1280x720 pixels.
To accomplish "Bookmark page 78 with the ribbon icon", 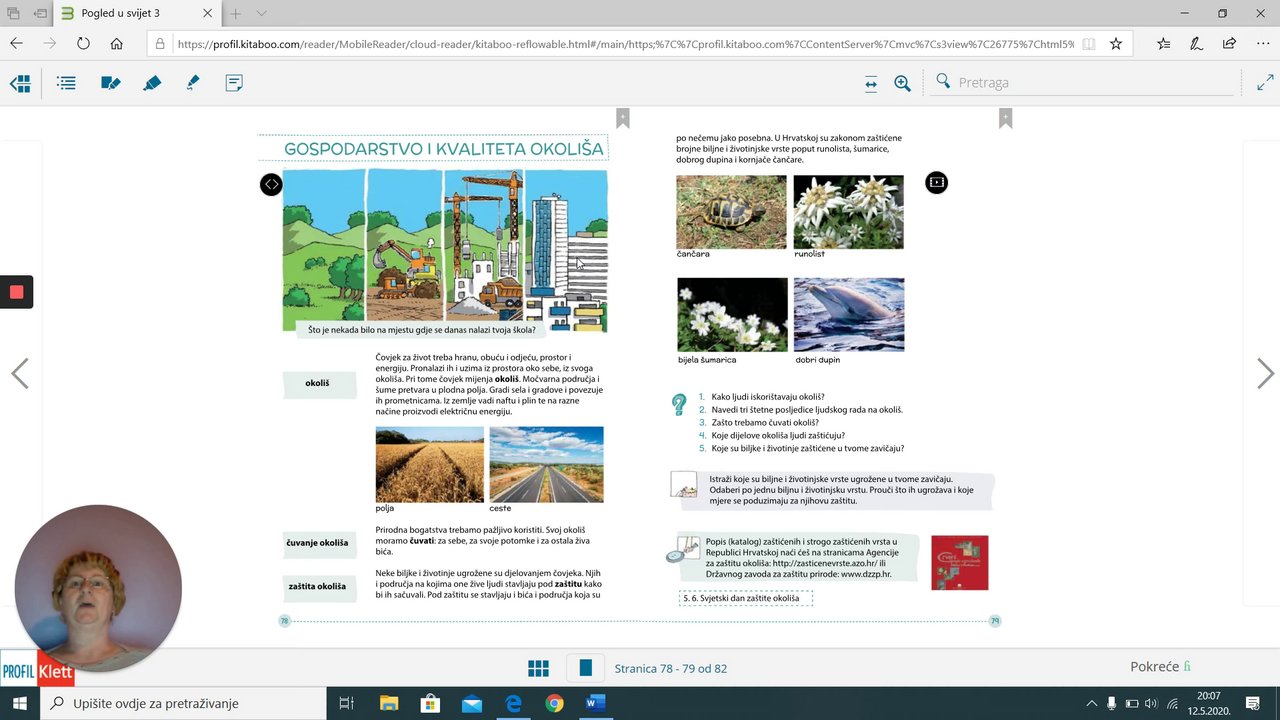I will 622,118.
